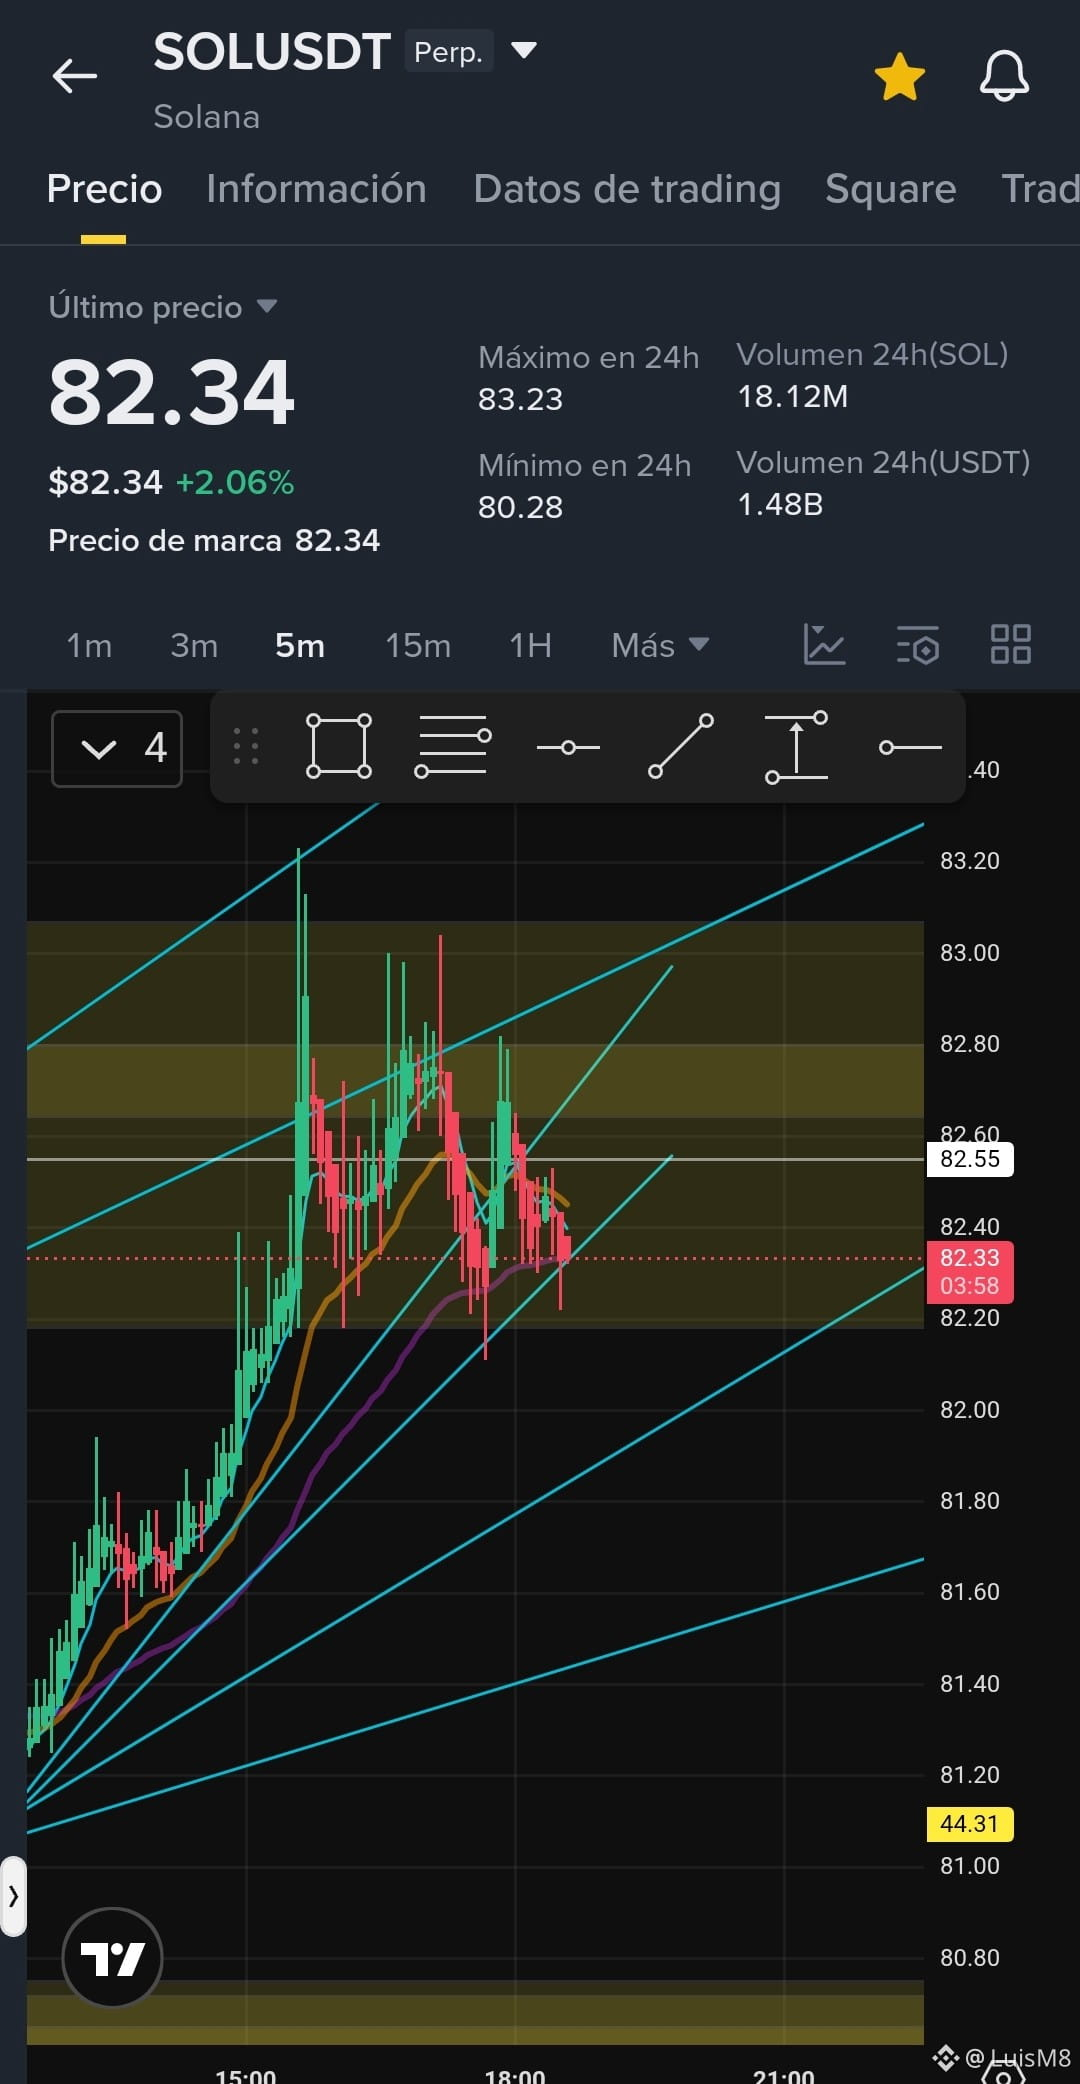Image resolution: width=1080 pixels, height=2084 pixels.
Task: Select the 1H timeframe
Action: point(530,646)
